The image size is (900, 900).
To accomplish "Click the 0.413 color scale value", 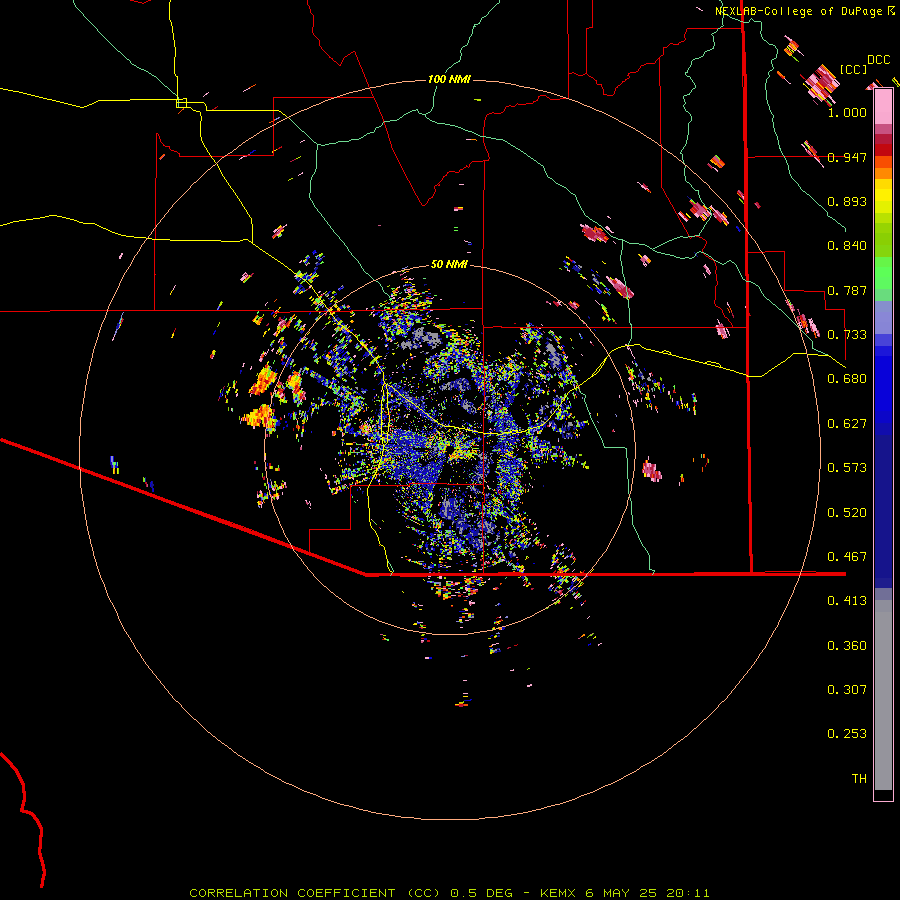I will pyautogui.click(x=847, y=601).
